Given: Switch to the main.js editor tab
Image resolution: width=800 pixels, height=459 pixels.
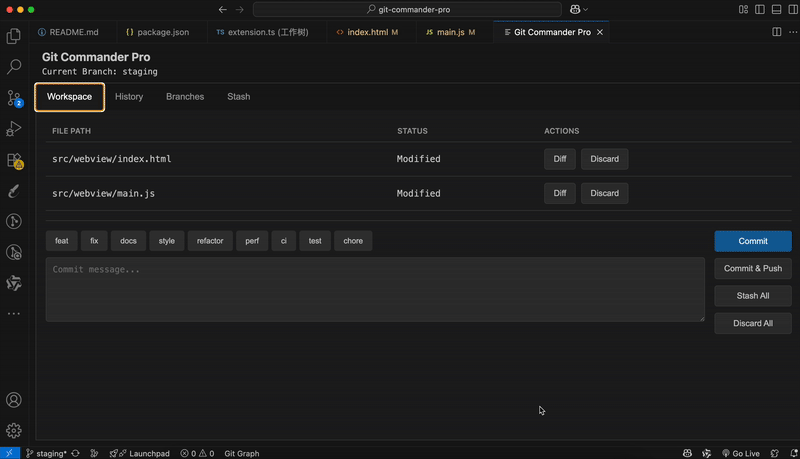Looking at the screenshot, I should click(x=454, y=32).
